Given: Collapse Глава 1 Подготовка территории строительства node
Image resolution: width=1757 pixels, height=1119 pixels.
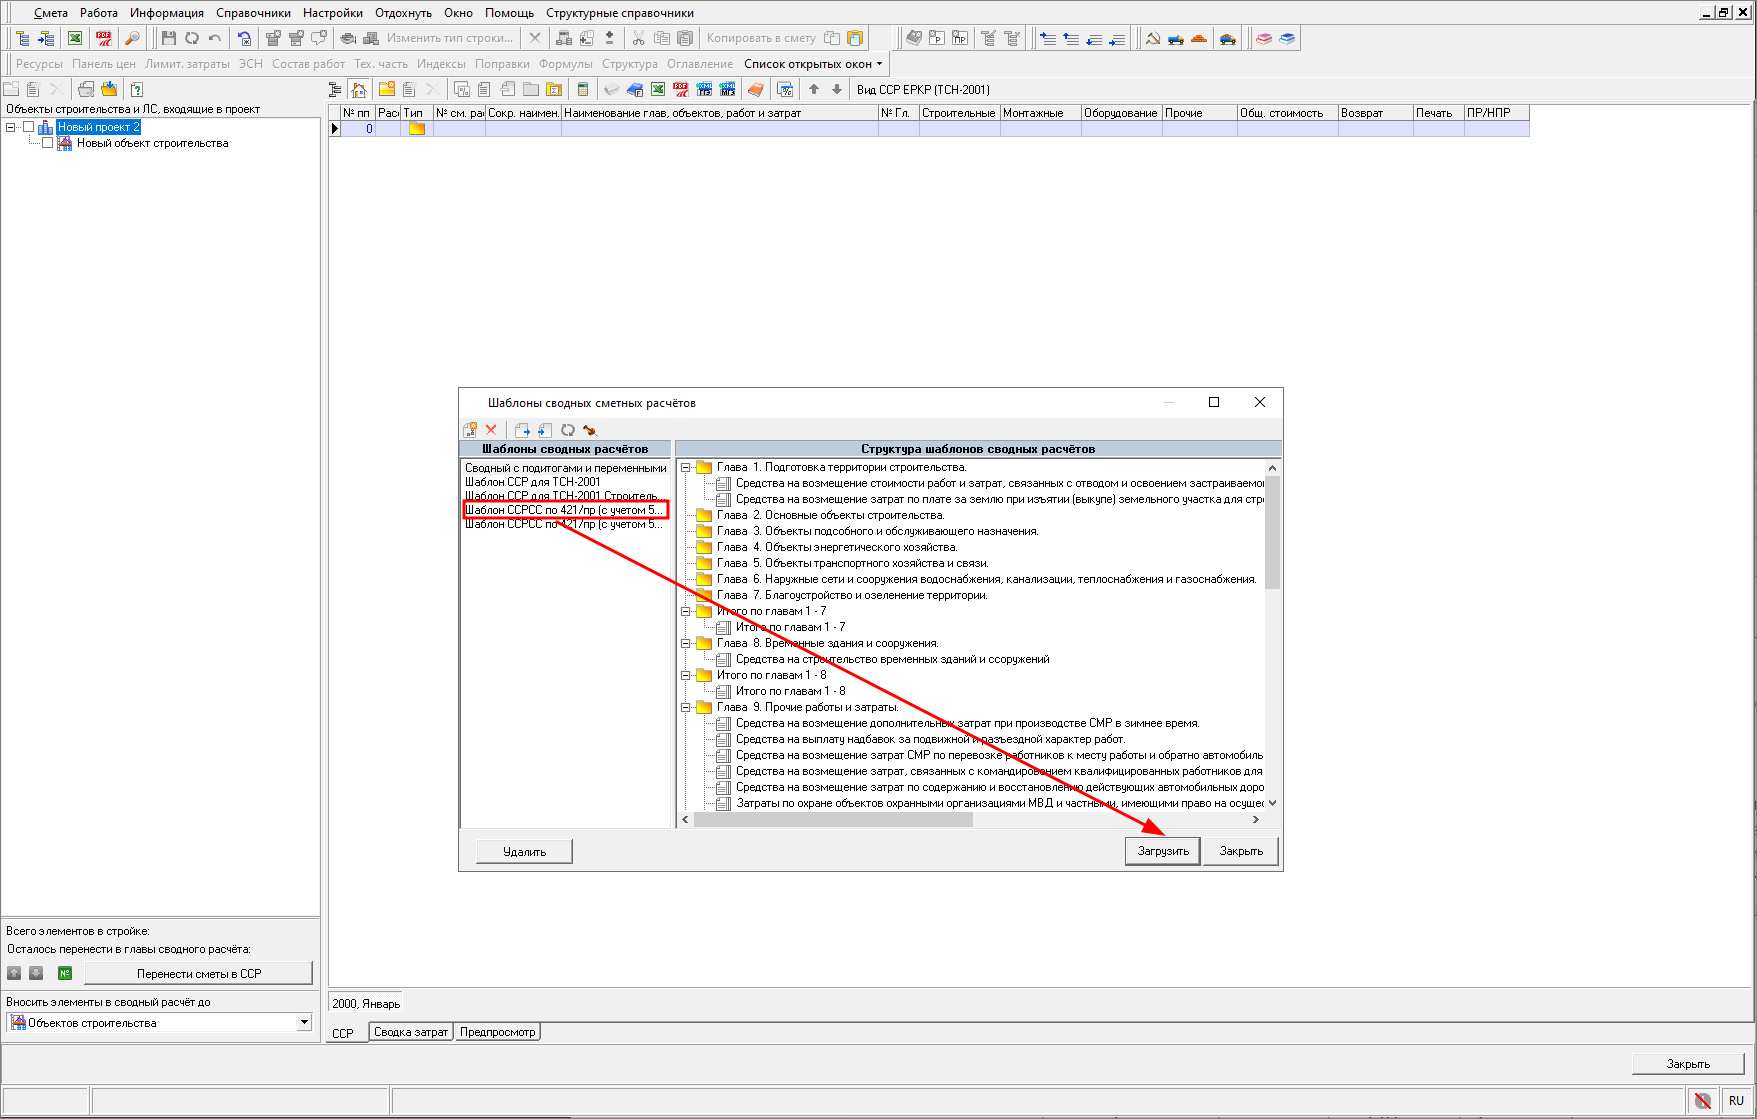Looking at the screenshot, I should pos(686,467).
